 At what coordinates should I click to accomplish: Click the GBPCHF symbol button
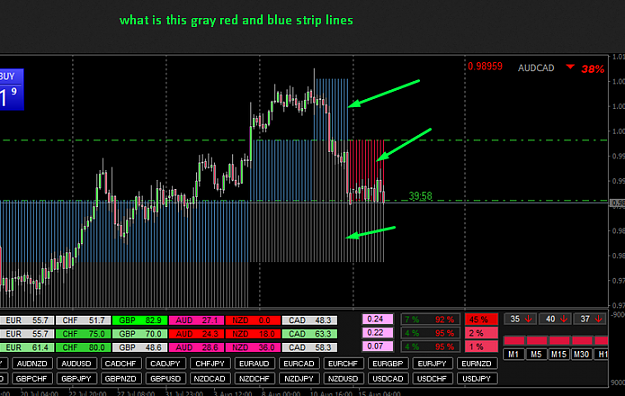(x=32, y=378)
